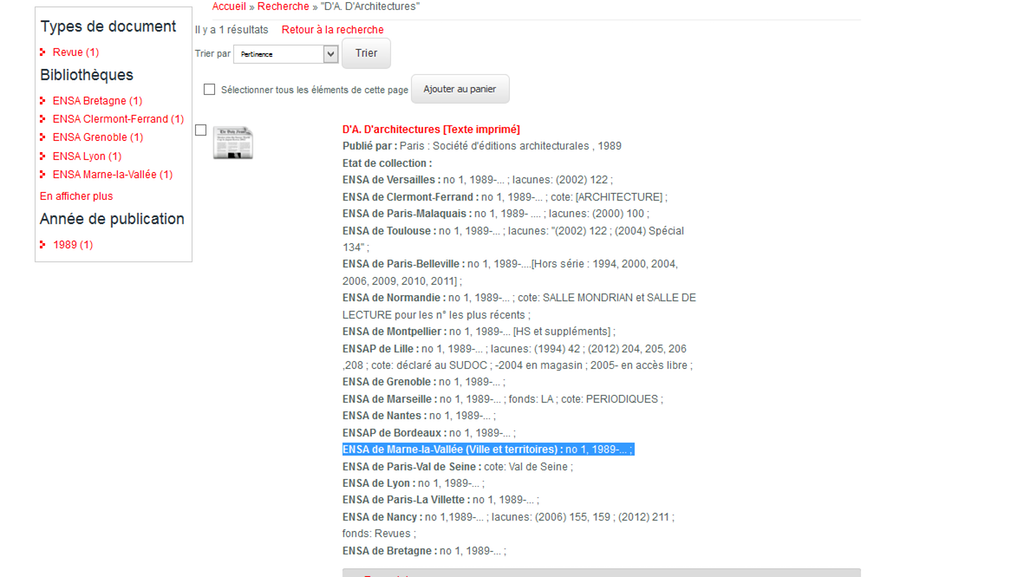Click the 'Ajouter au panier' button
The width and height of the screenshot is (1024, 577).
click(x=460, y=89)
